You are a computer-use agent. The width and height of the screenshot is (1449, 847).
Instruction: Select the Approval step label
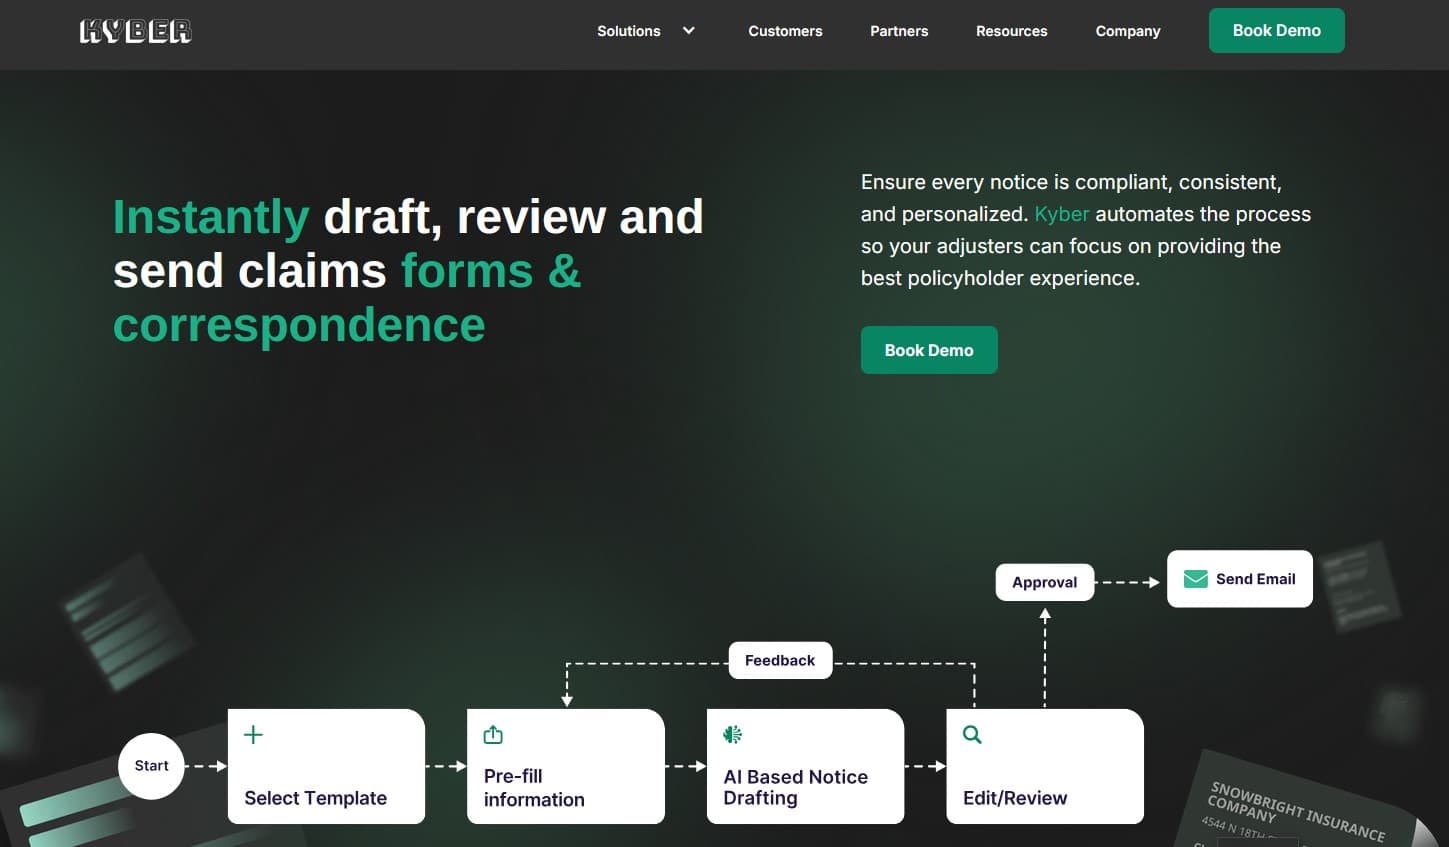[1045, 582]
